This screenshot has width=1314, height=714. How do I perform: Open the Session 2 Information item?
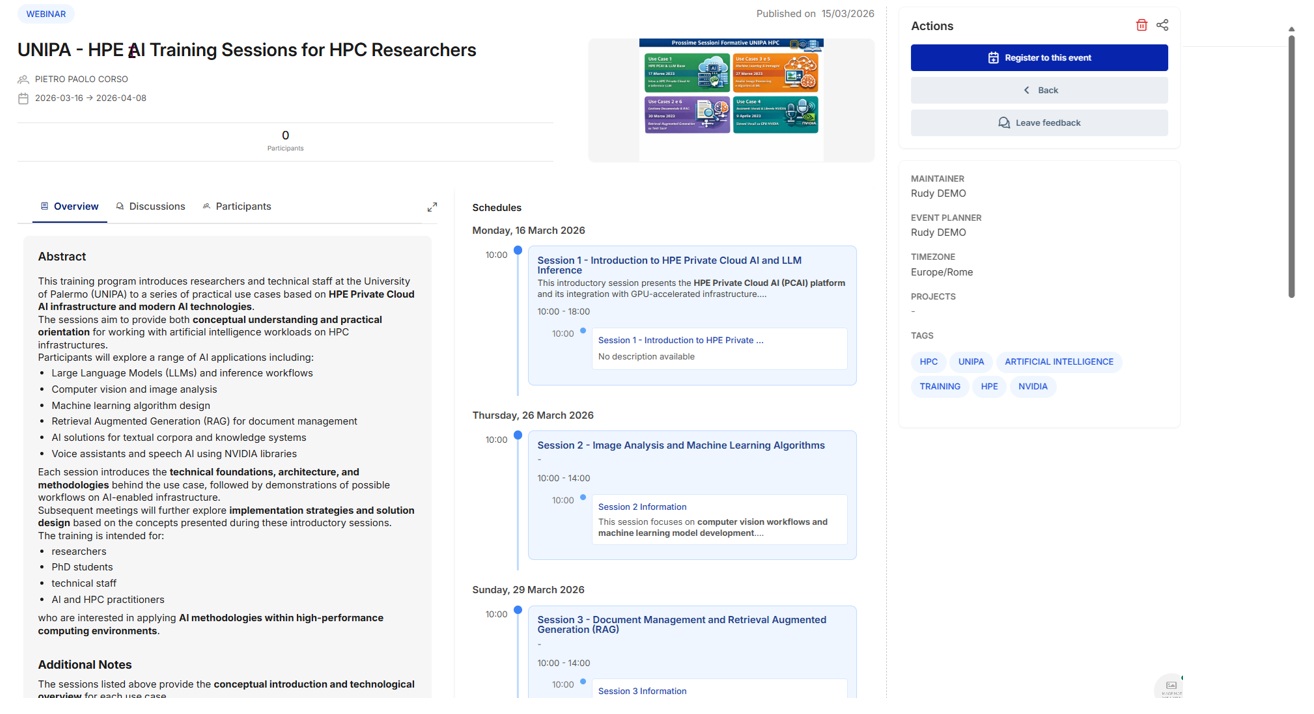(x=642, y=507)
